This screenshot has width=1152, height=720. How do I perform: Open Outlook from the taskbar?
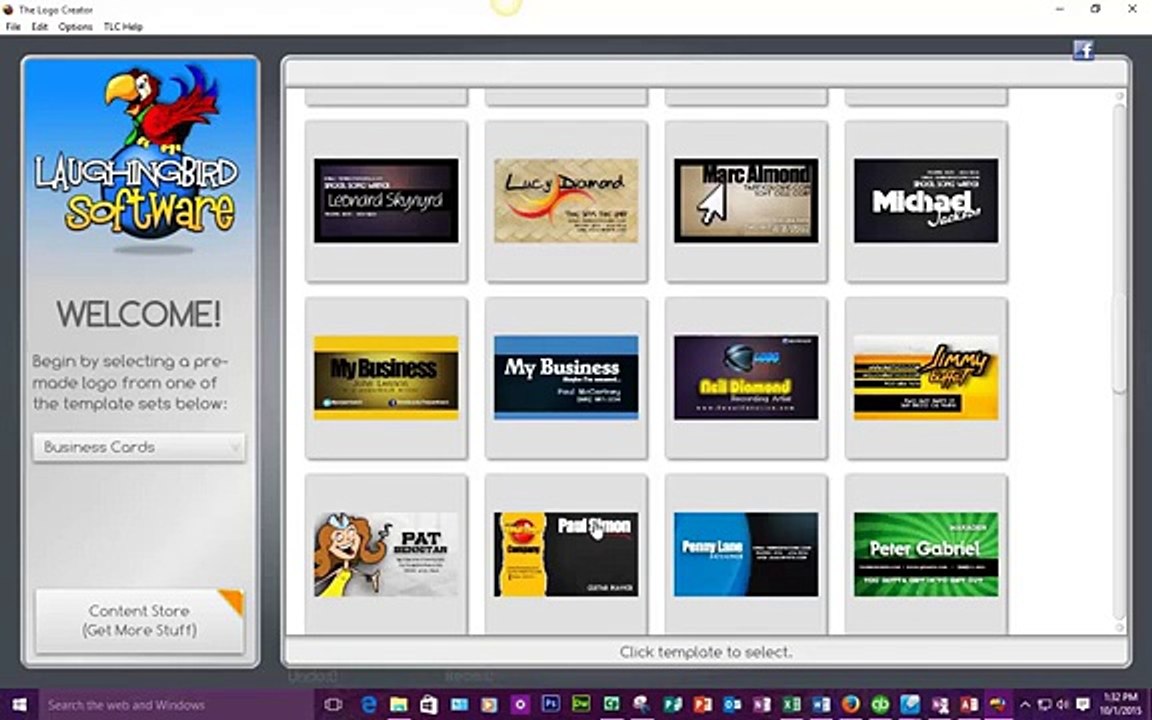pyautogui.click(x=732, y=705)
